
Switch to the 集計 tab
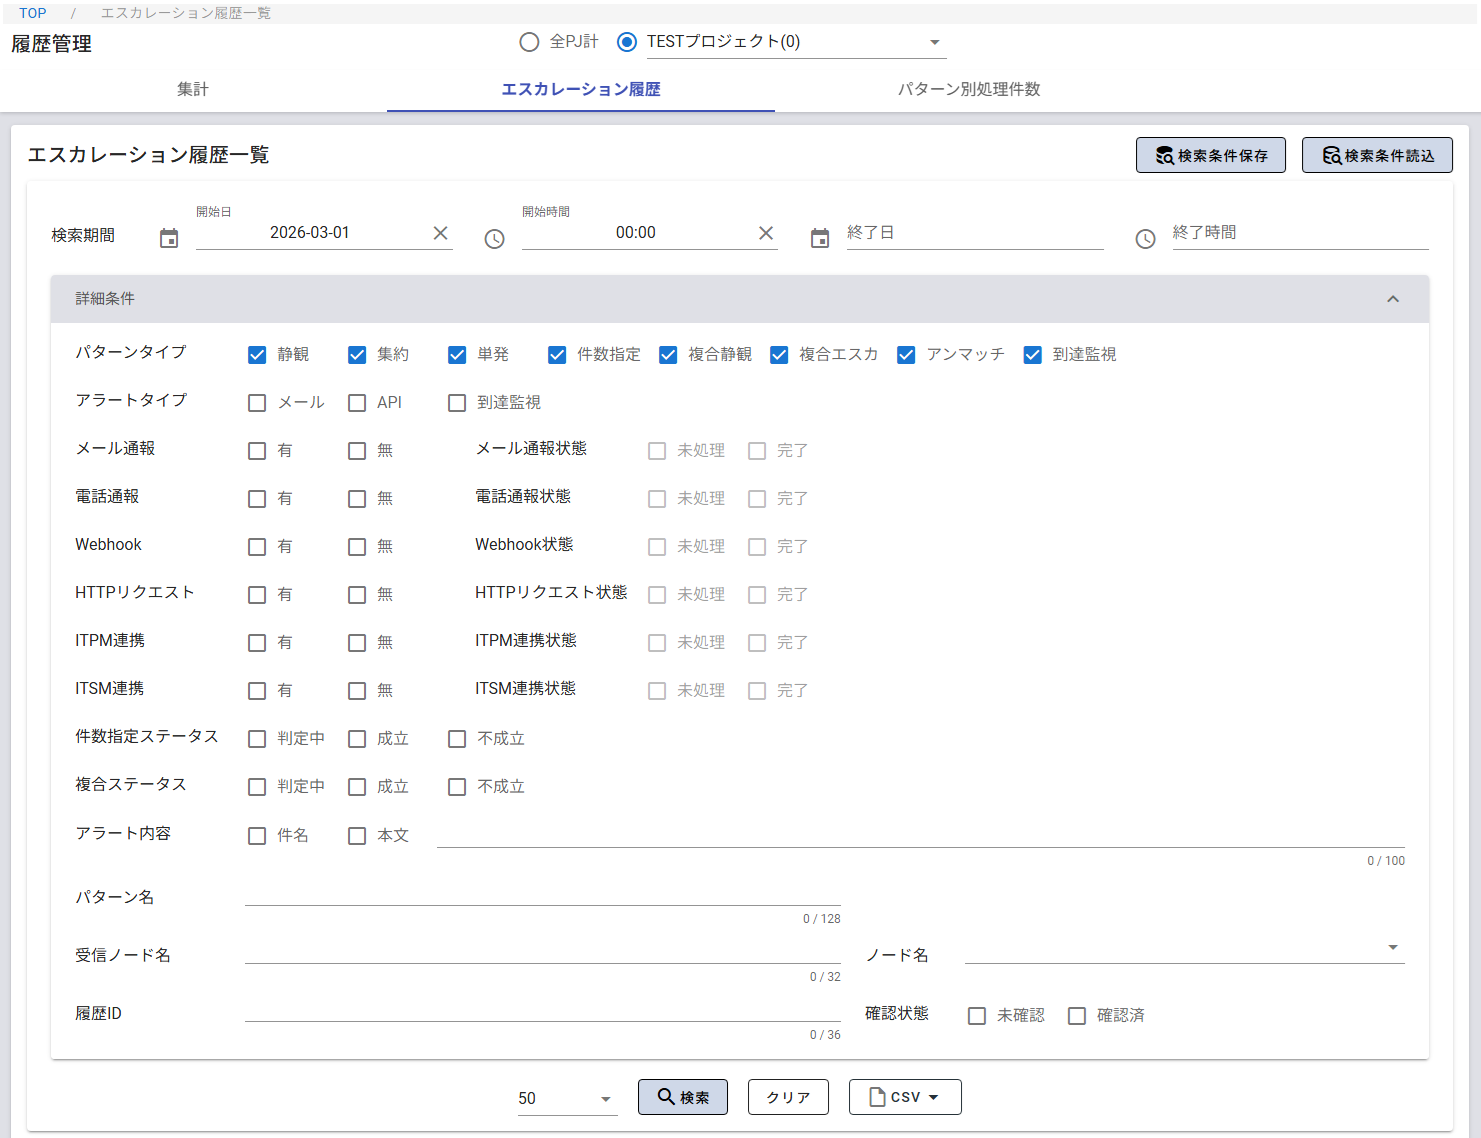[193, 89]
